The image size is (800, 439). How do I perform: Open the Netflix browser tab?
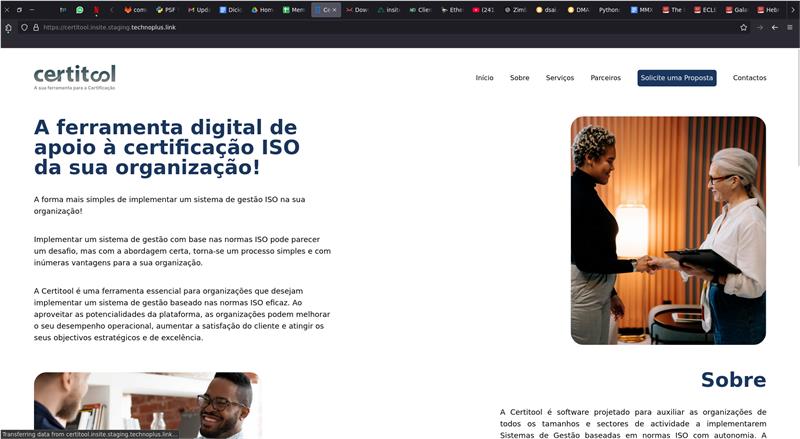point(96,10)
